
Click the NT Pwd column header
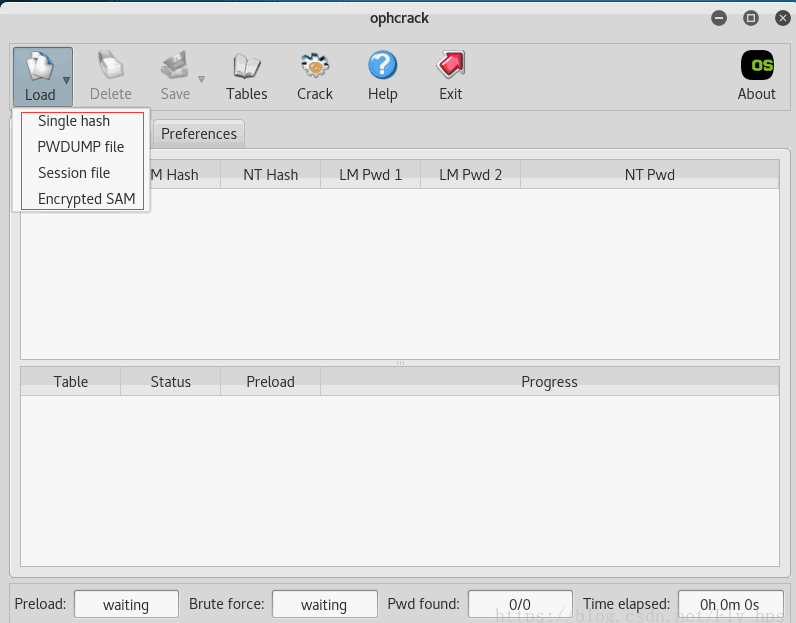[x=650, y=175]
